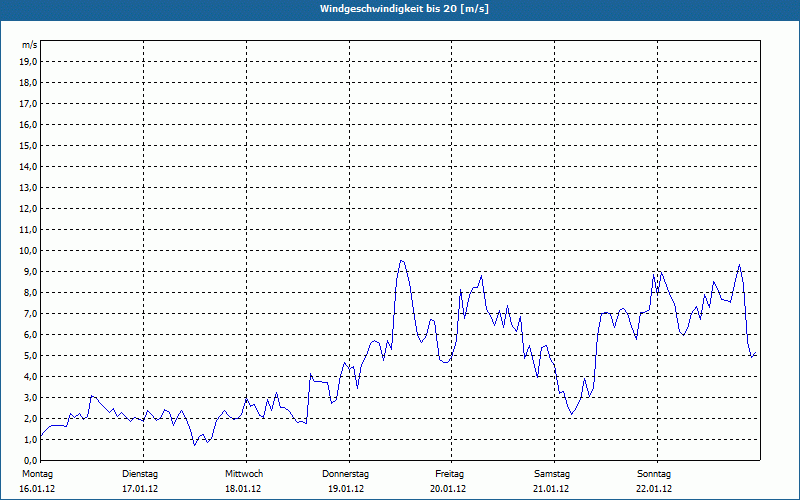Image resolution: width=800 pixels, height=500 pixels.
Task: Select the '8,0' y-axis label
Action: (30, 292)
